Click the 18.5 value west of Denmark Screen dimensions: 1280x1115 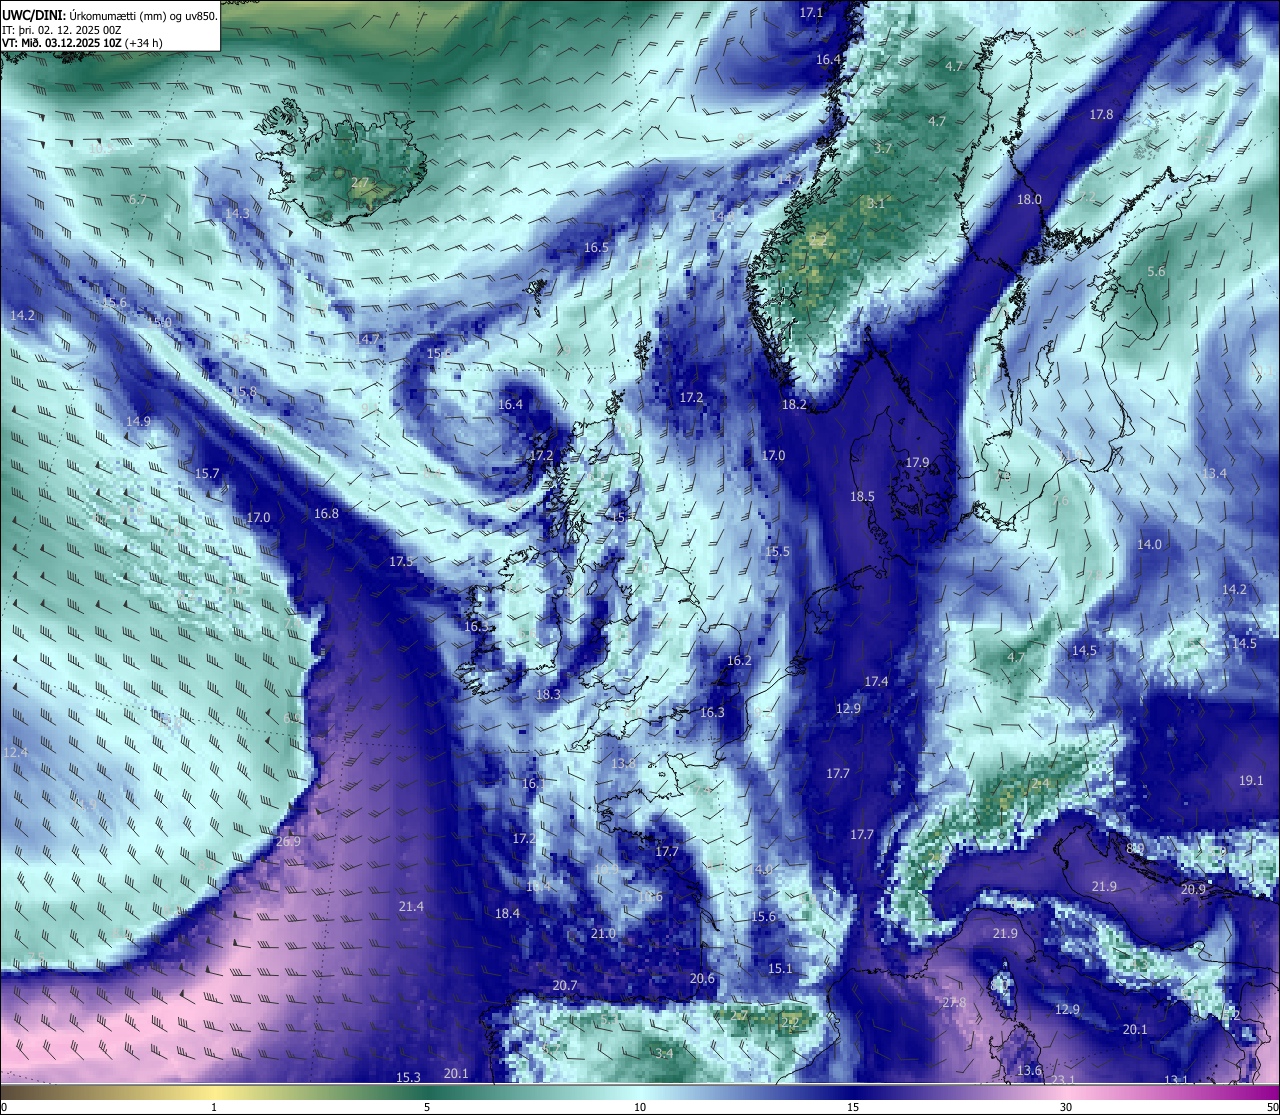pos(862,497)
